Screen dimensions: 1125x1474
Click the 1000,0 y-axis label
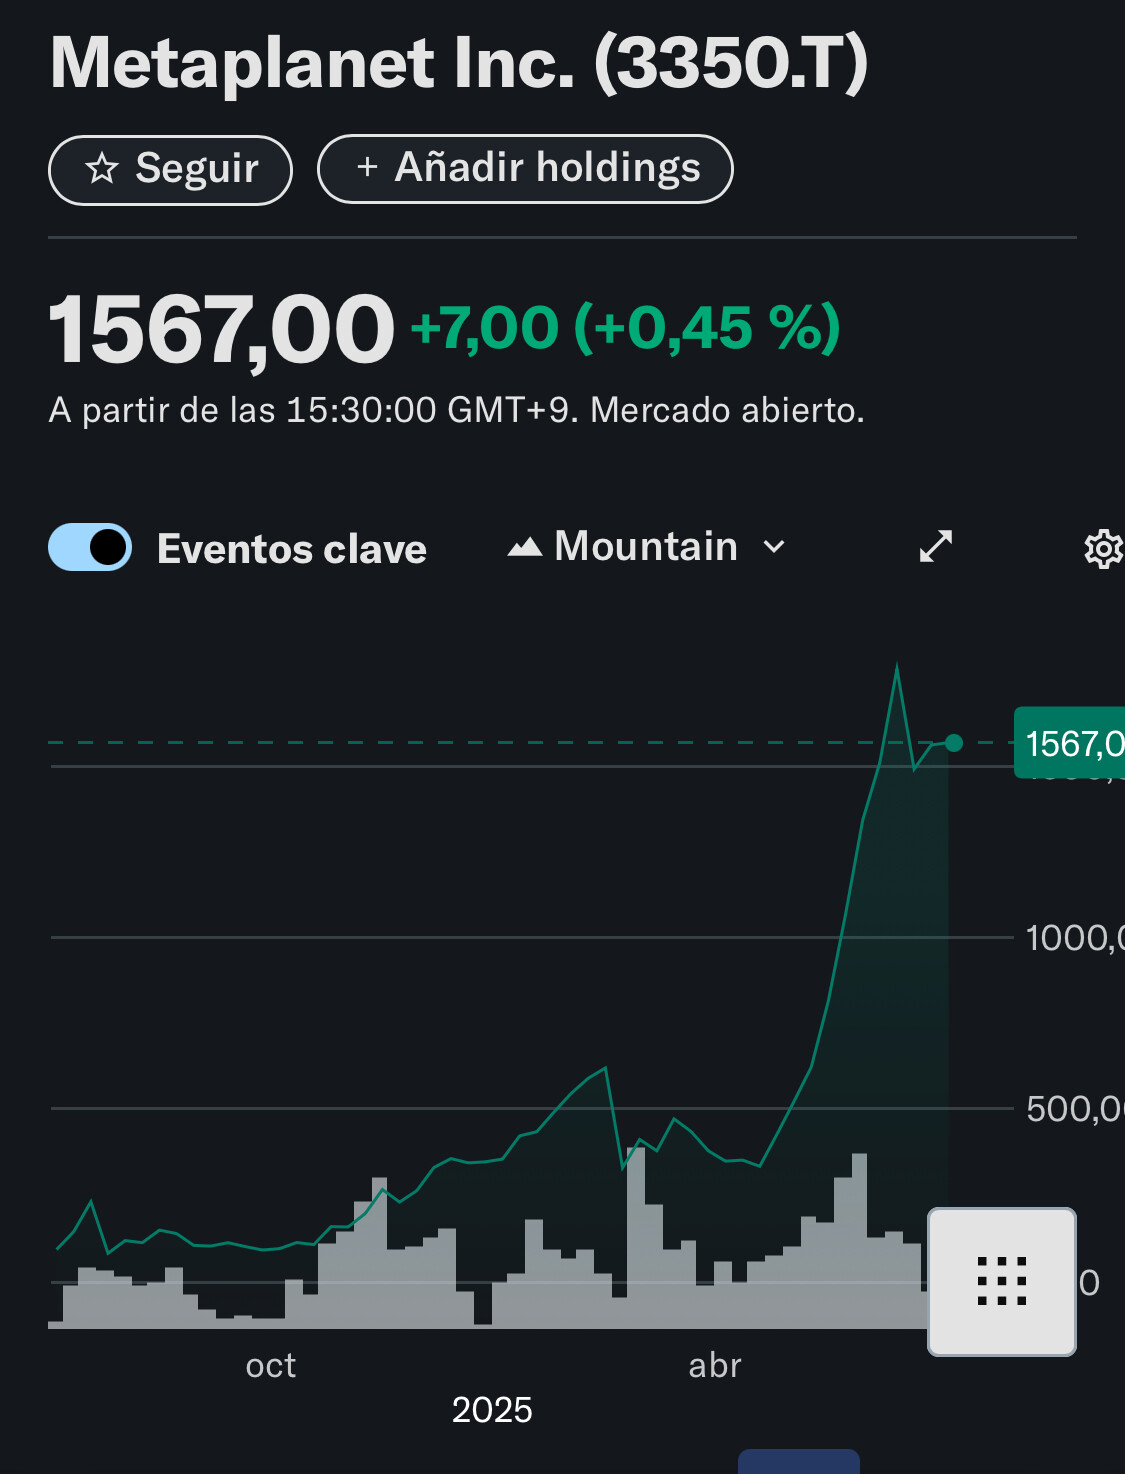point(1075,938)
